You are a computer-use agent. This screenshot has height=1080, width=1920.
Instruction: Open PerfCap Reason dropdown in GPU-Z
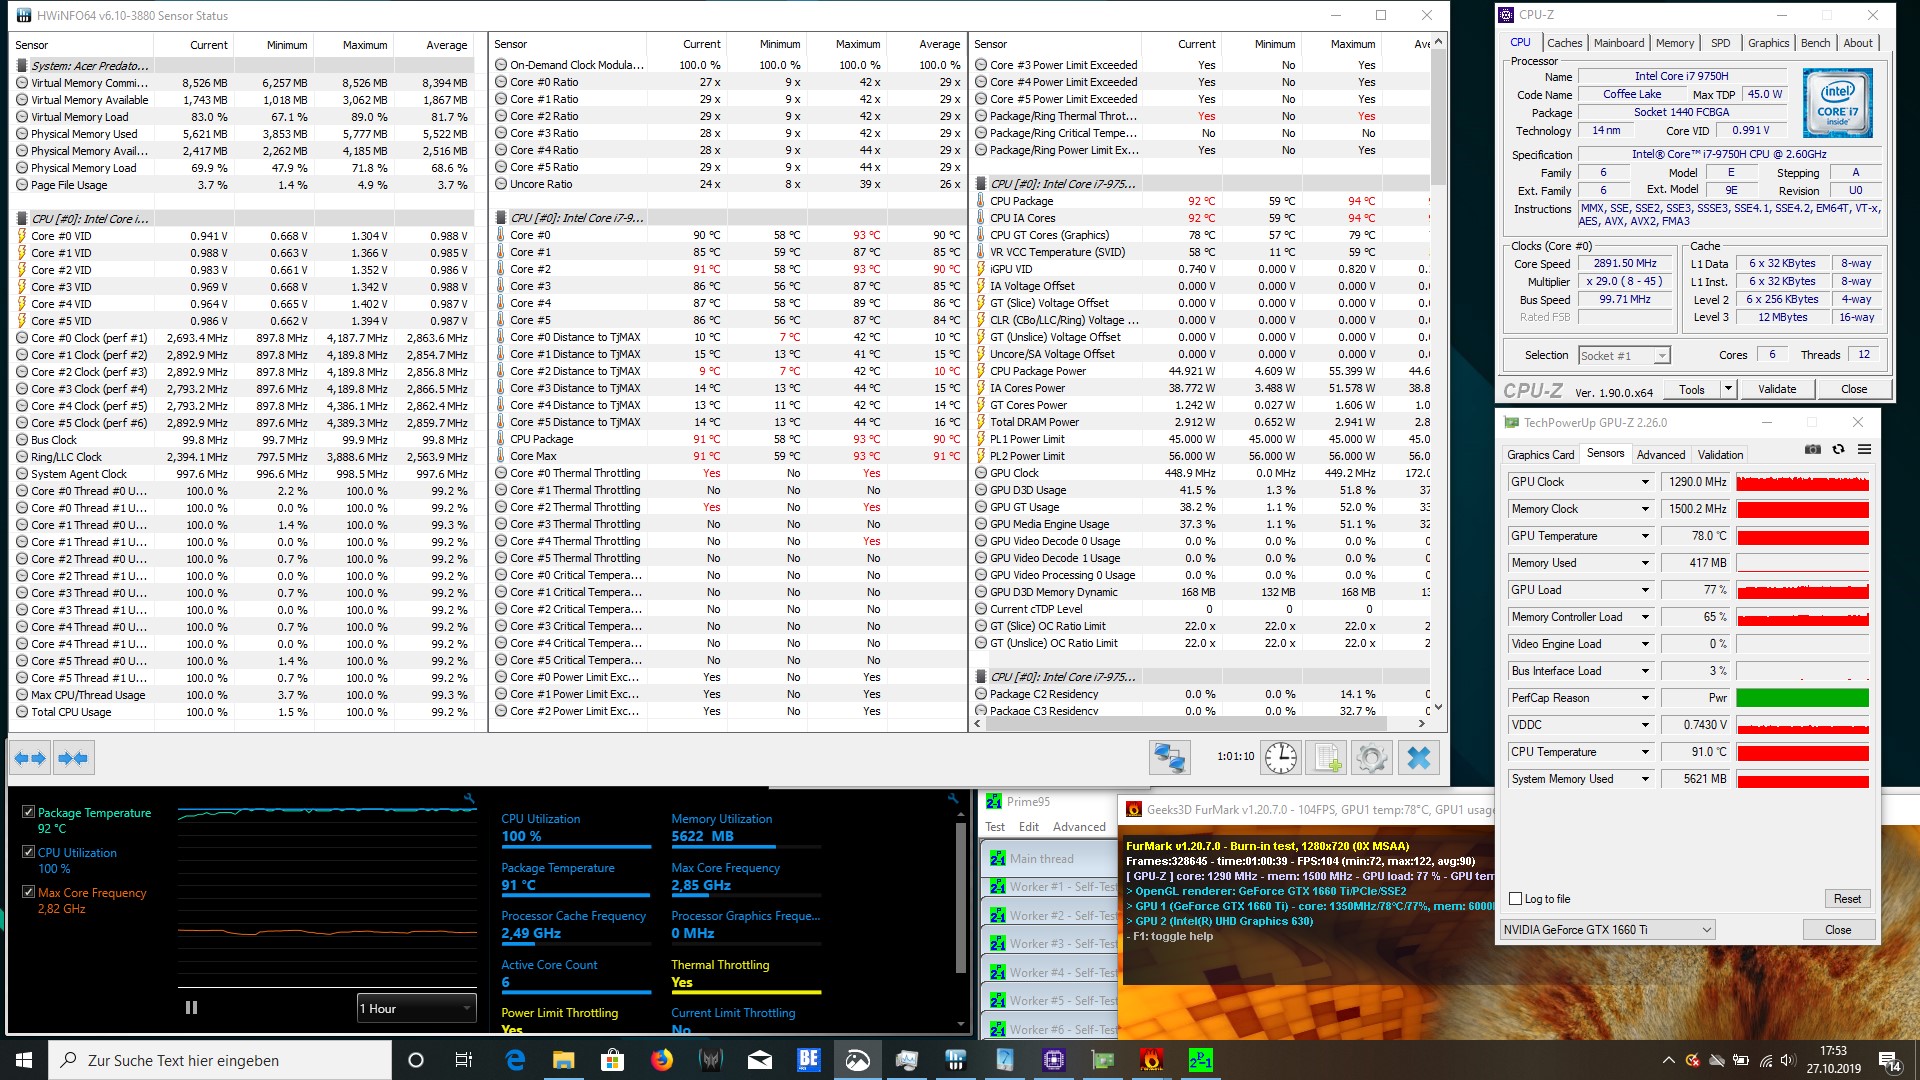(x=1645, y=698)
